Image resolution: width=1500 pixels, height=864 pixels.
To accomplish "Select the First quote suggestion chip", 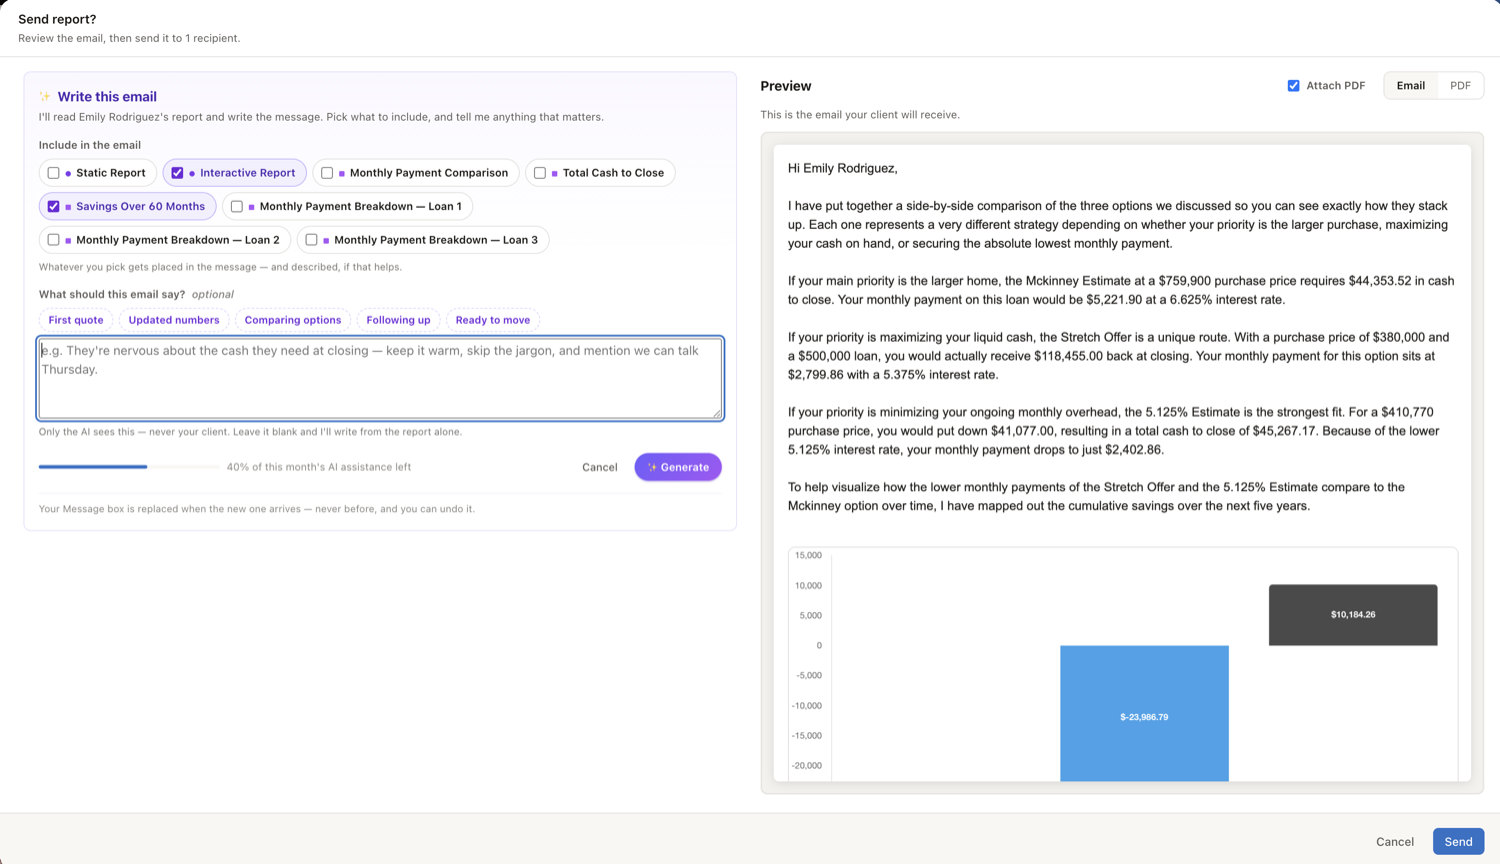I will pos(76,320).
